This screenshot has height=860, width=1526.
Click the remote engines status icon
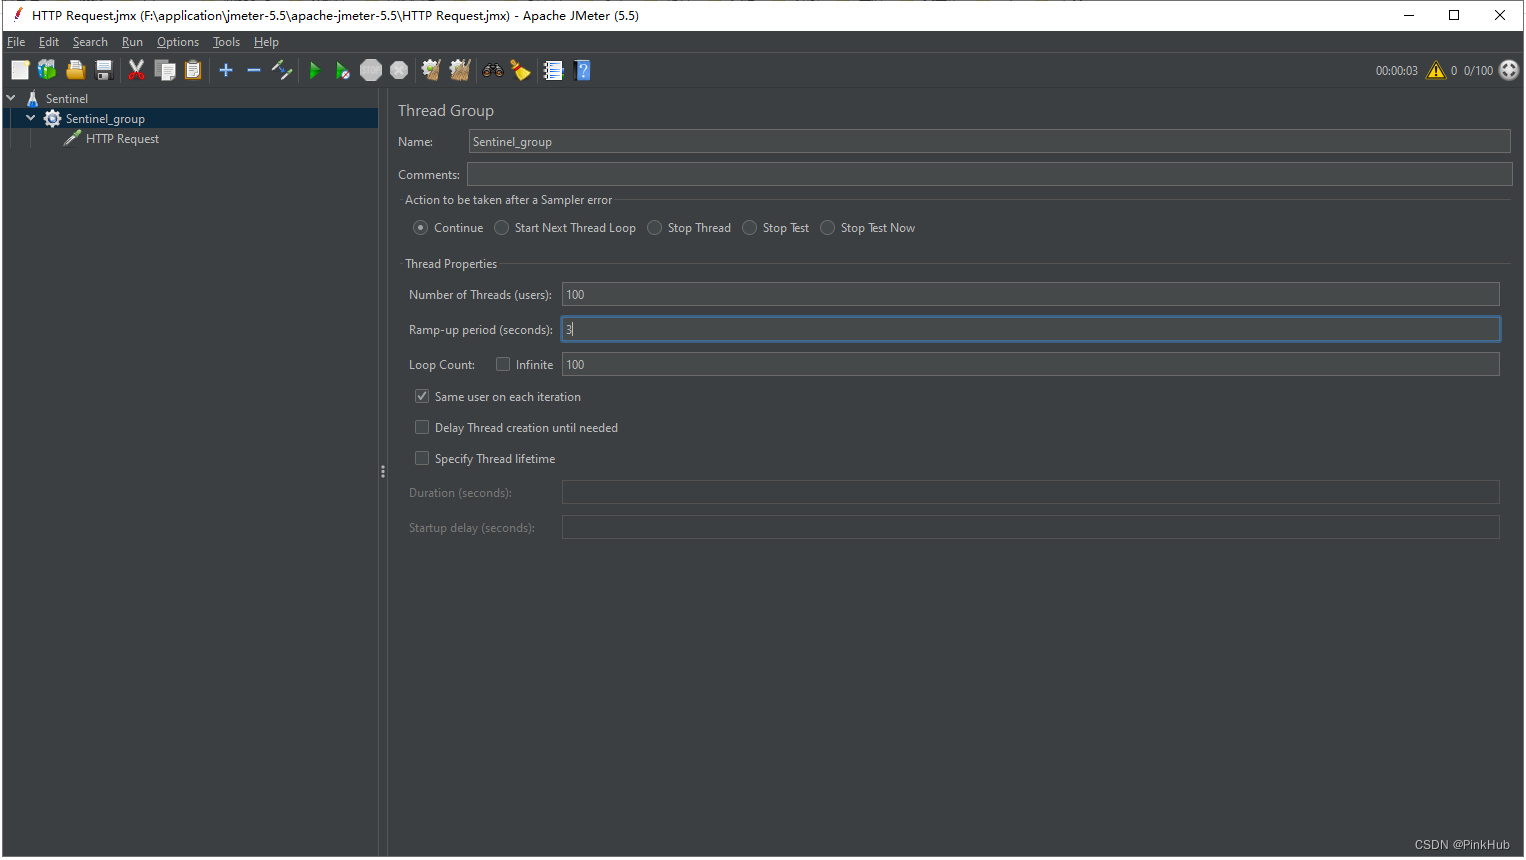pyautogui.click(x=1509, y=70)
